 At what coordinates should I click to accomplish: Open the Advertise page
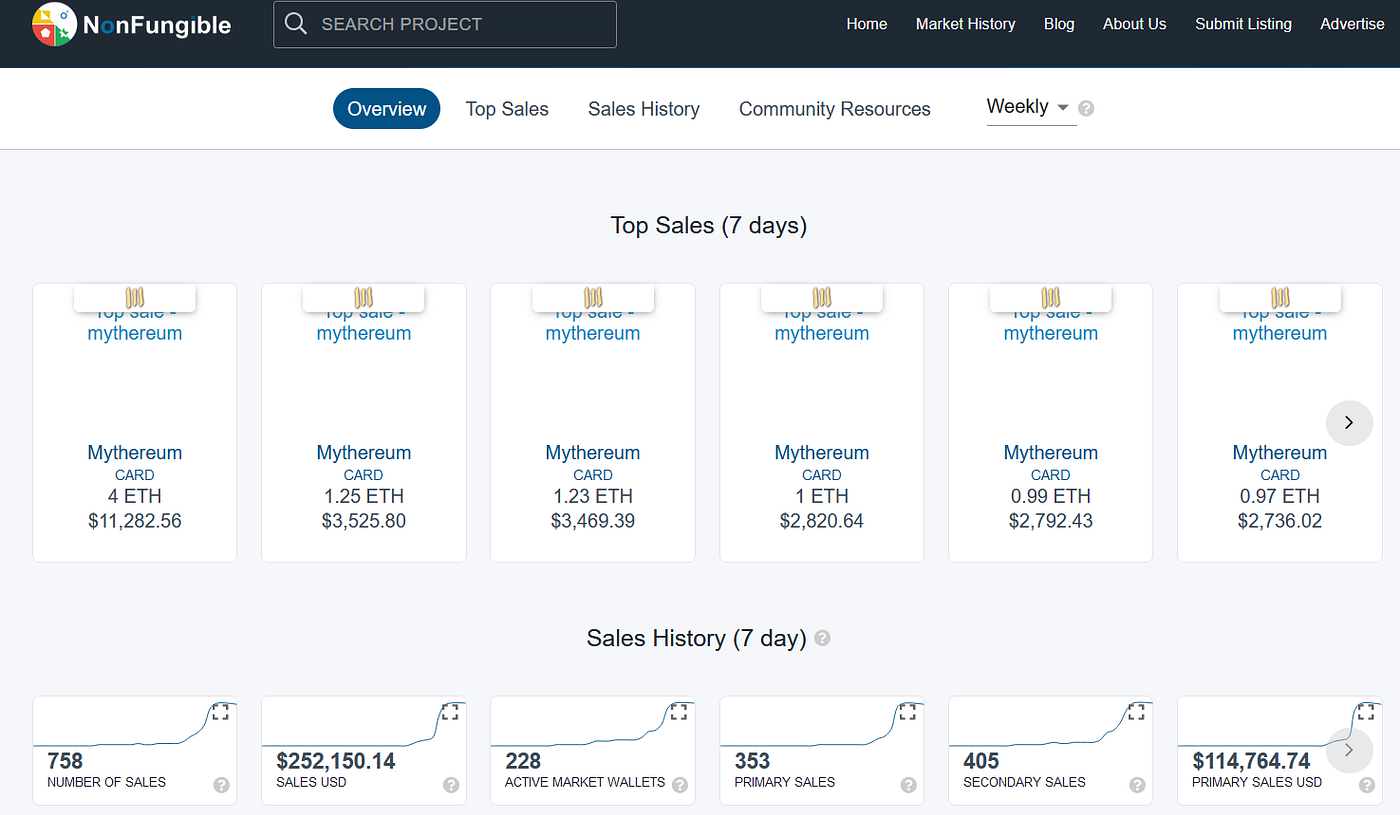[x=1352, y=24]
